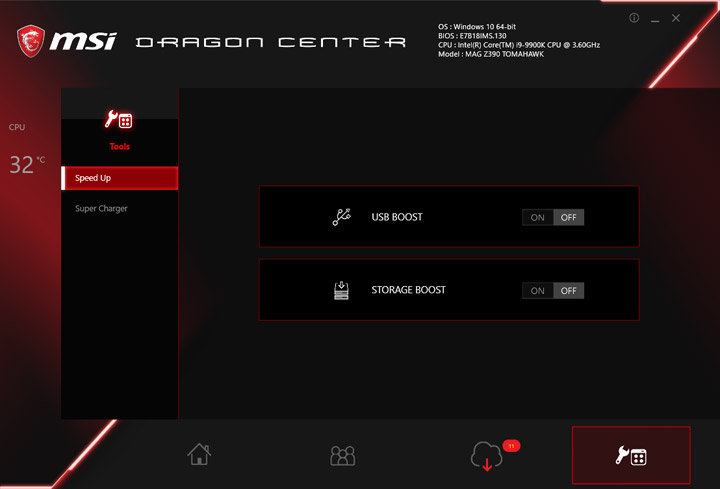Click the CPU label on left
The image size is (720, 489).
tap(17, 127)
